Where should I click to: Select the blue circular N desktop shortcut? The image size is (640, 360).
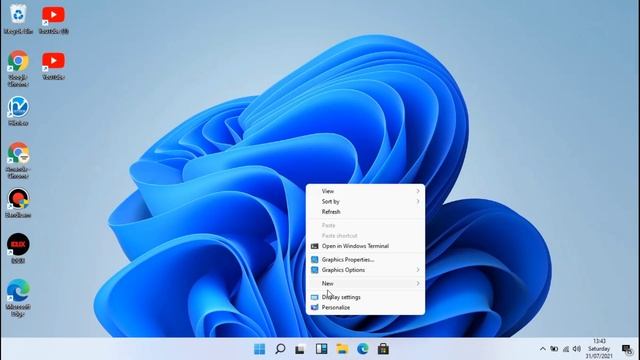(x=18, y=111)
